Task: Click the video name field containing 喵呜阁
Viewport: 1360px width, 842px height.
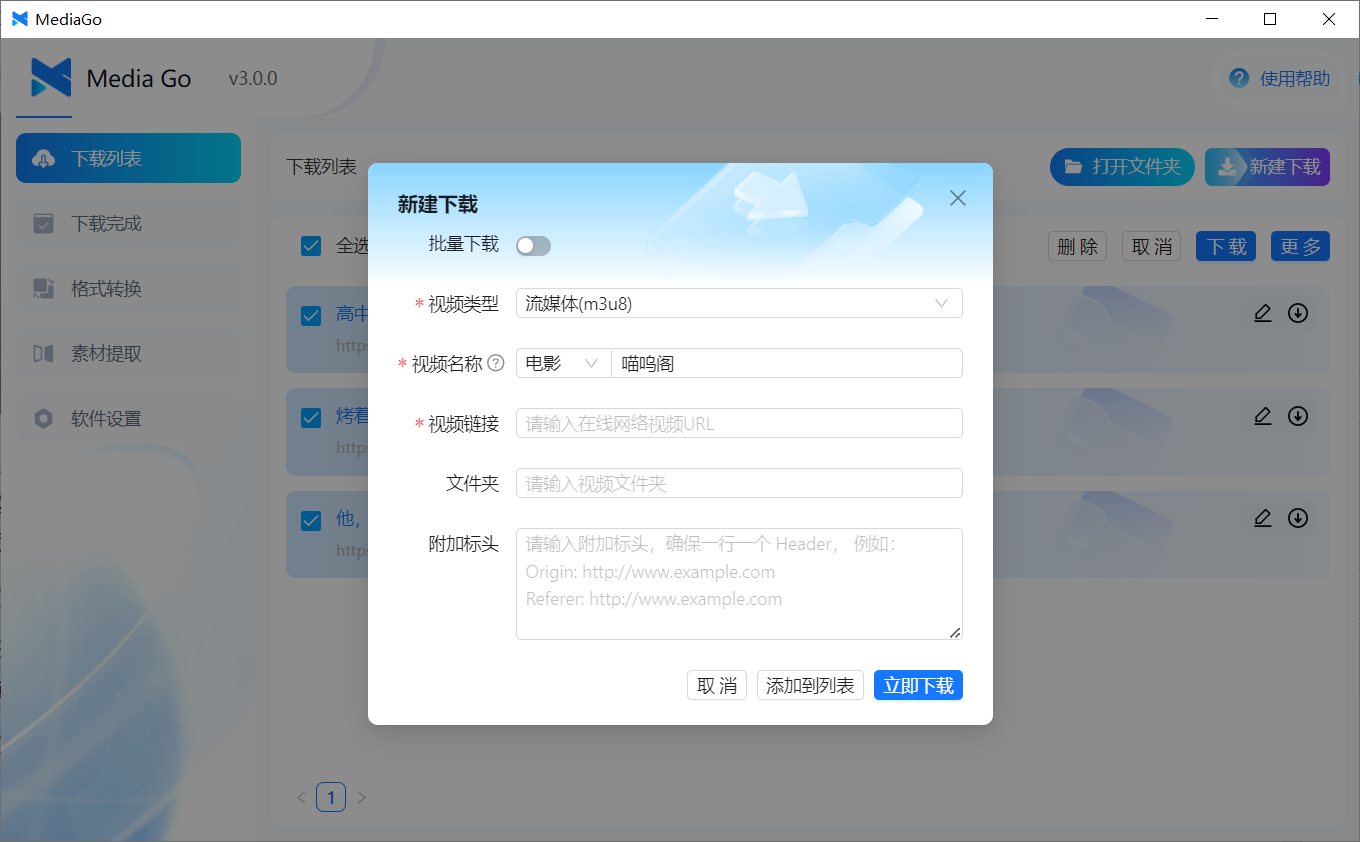Action: (x=787, y=363)
